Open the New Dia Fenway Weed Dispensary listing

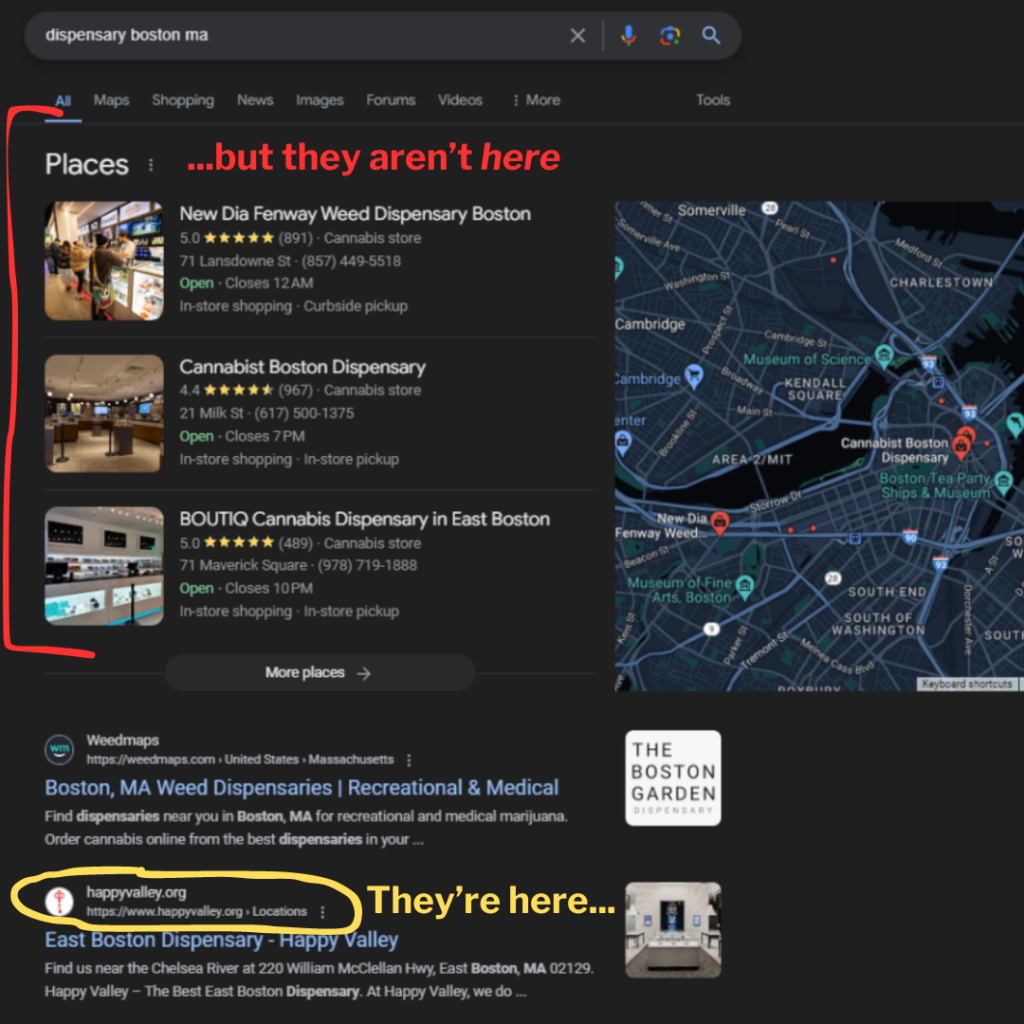click(x=355, y=214)
